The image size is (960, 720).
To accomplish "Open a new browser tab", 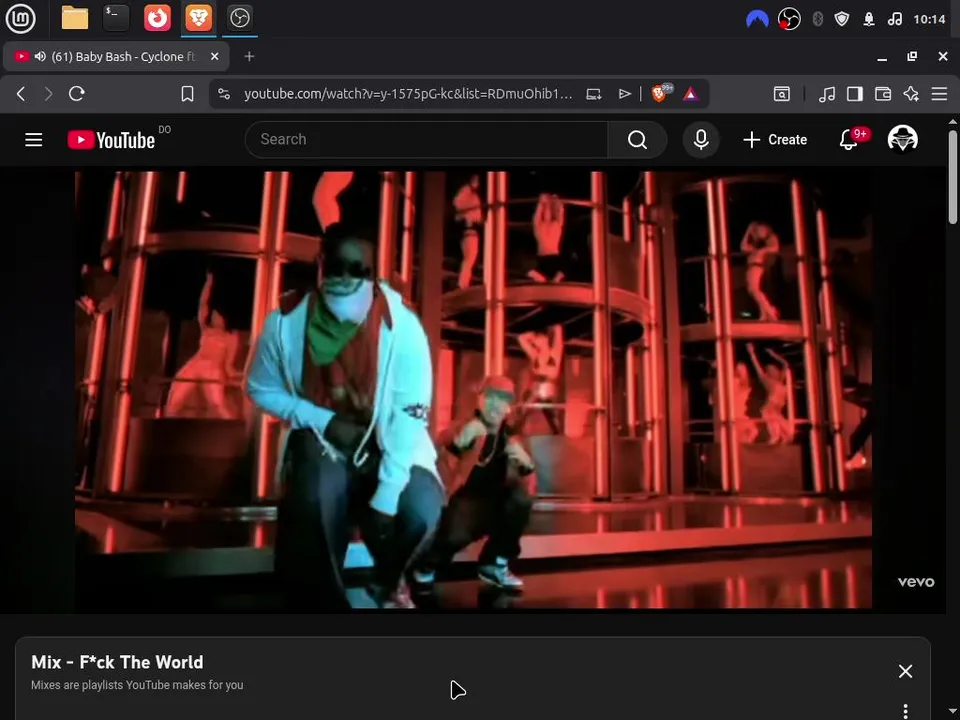I will (x=249, y=56).
